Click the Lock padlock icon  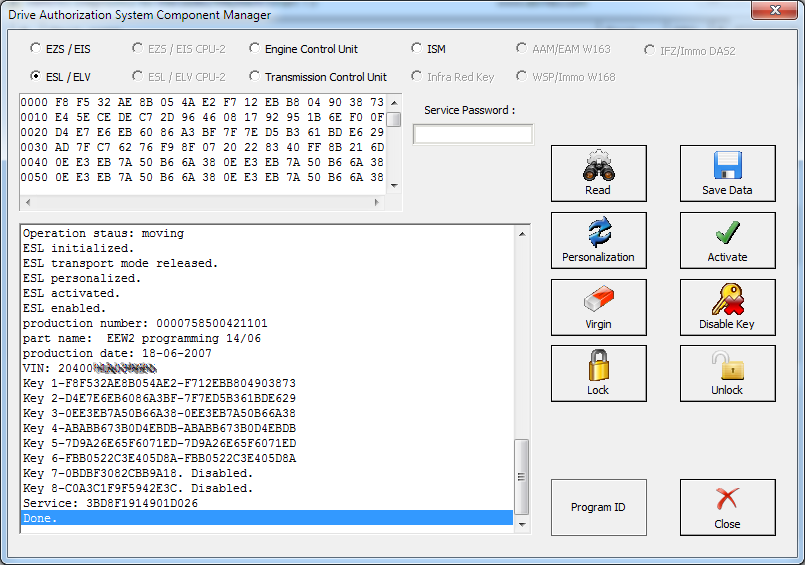[x=599, y=365]
